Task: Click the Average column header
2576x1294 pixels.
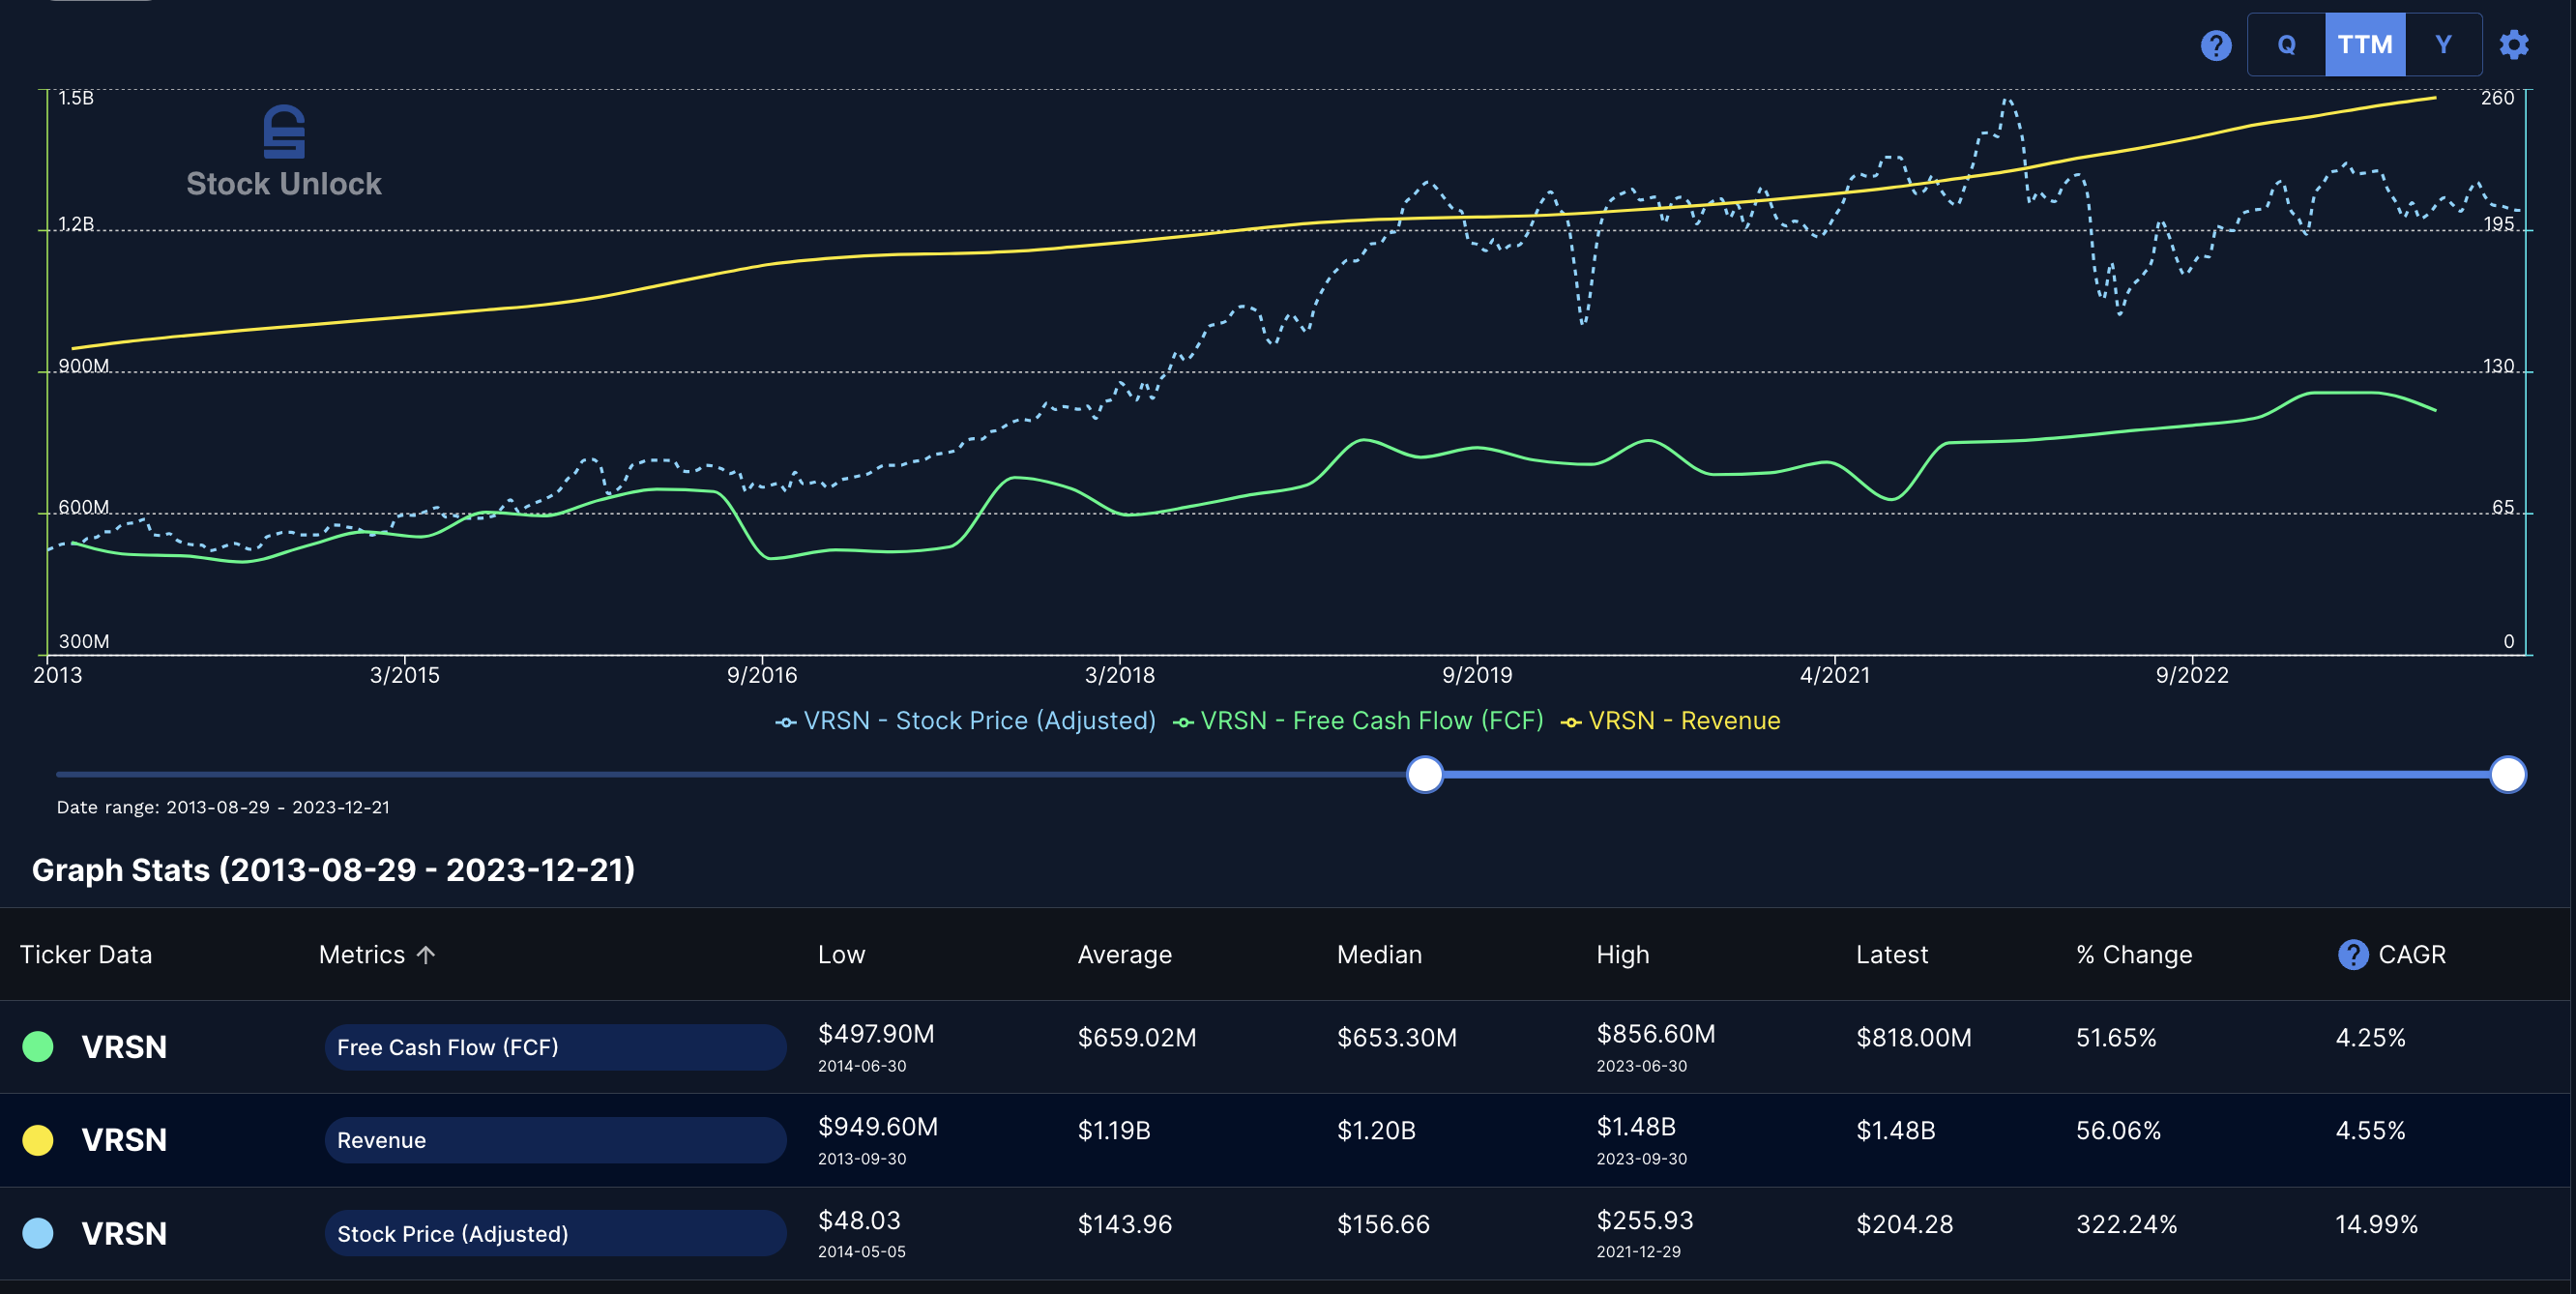Action: (x=1124, y=955)
